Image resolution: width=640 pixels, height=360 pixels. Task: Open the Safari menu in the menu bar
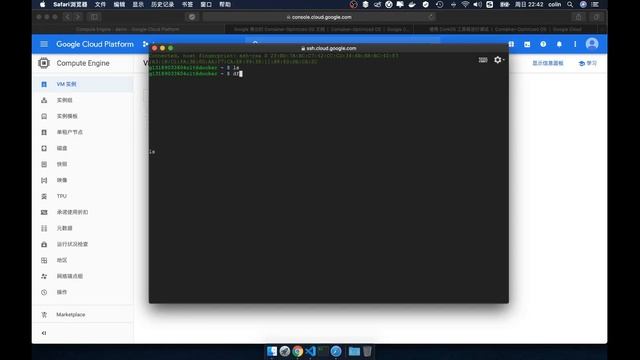click(70, 4)
